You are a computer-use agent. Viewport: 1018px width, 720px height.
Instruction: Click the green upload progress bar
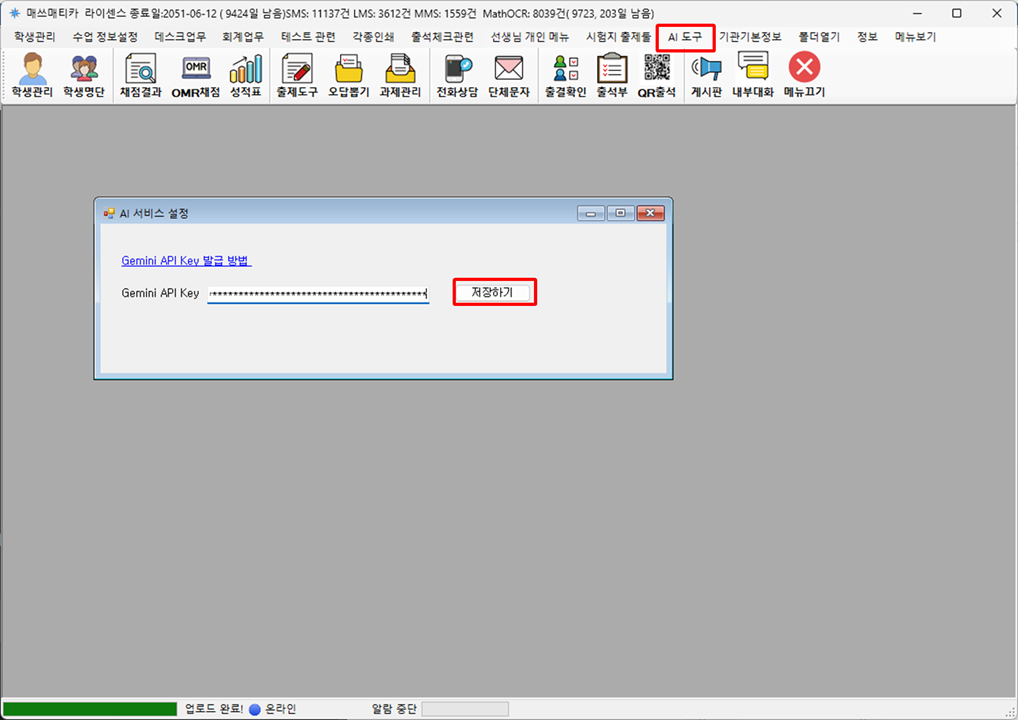(x=90, y=709)
